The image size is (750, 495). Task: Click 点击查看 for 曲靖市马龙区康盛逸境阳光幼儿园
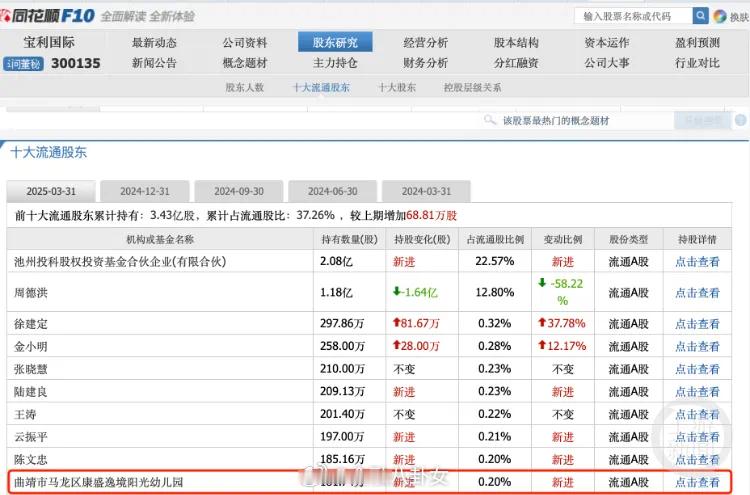click(697, 482)
